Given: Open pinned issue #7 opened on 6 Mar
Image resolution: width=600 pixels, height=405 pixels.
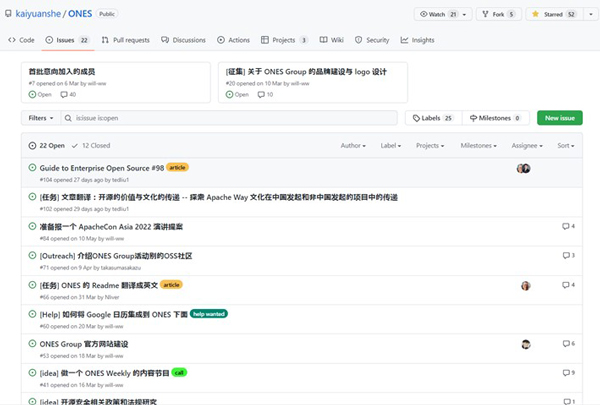Looking at the screenshot, I should pos(62,72).
